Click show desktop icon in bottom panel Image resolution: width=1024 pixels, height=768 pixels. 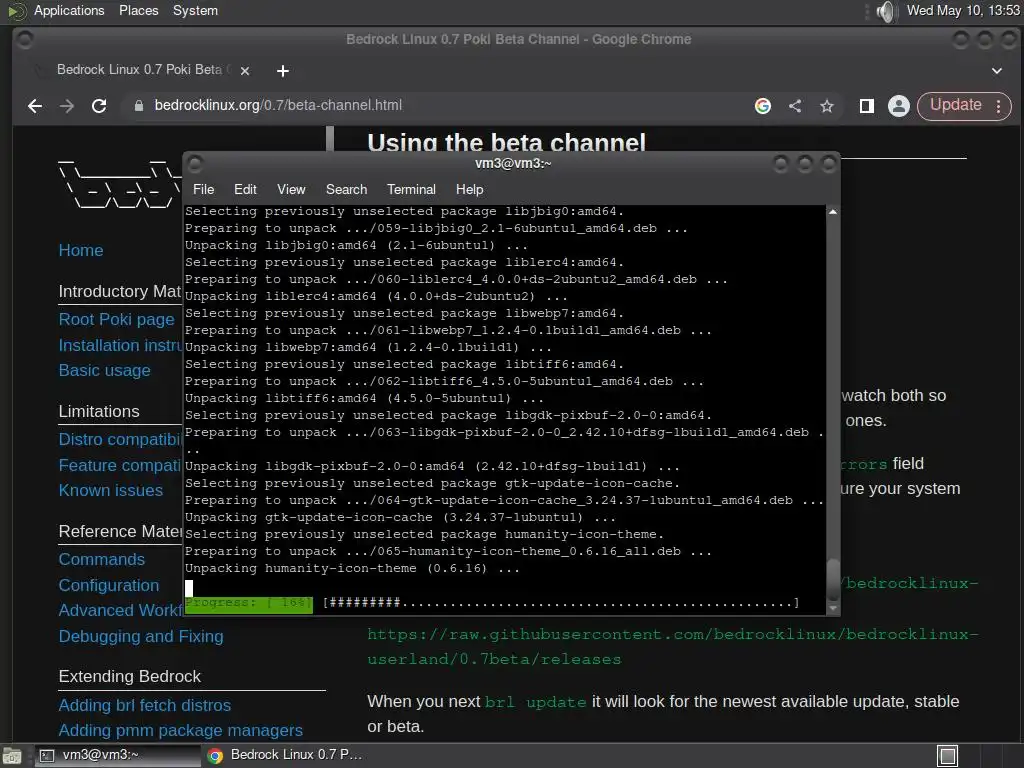(x=12, y=756)
